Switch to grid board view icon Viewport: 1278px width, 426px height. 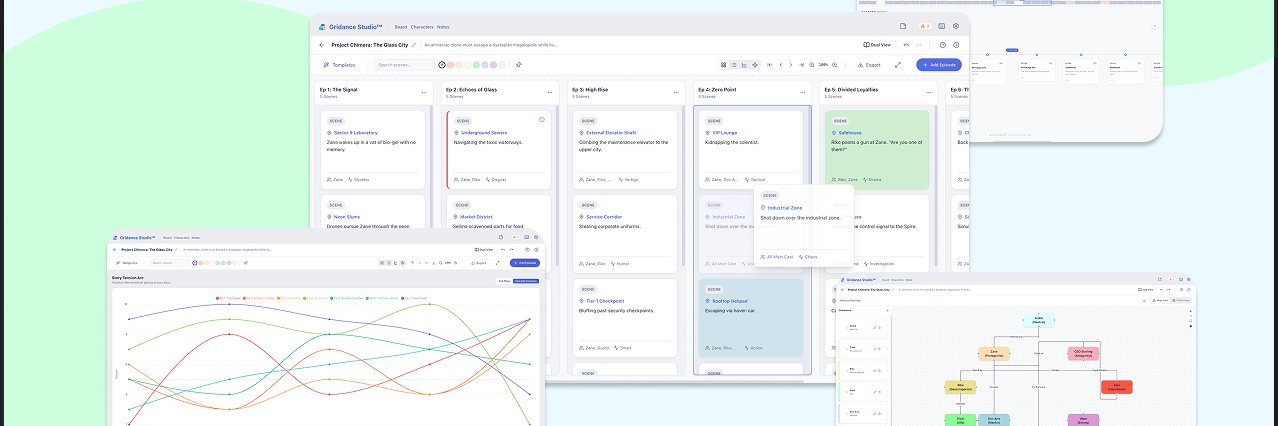(723, 65)
